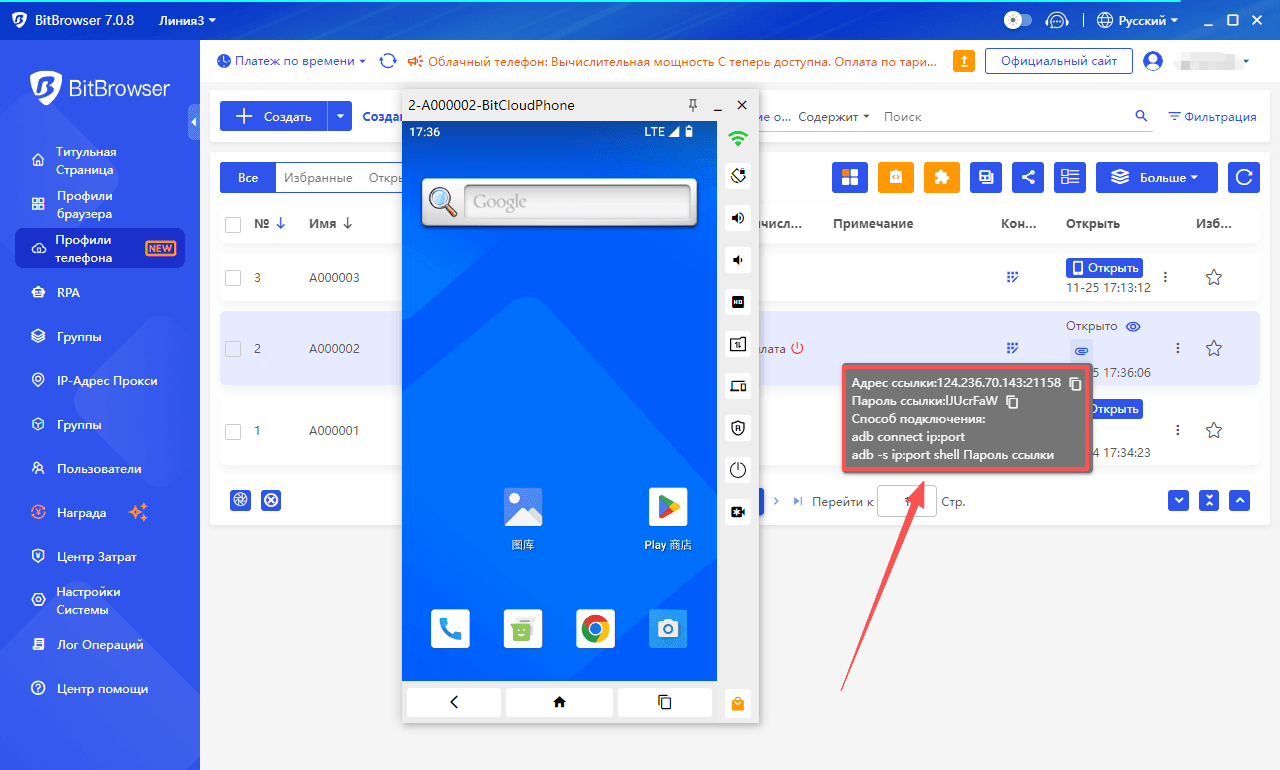
Task: Tick the checkbox for profile A000001
Action: point(233,431)
